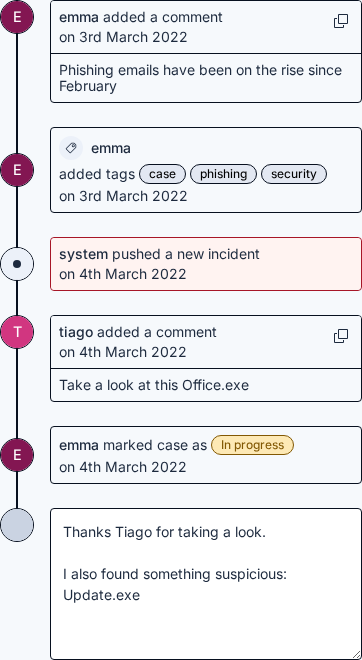Click 'emma' username in first comment header
Viewport: 362px width, 660px height.
click(79, 17)
